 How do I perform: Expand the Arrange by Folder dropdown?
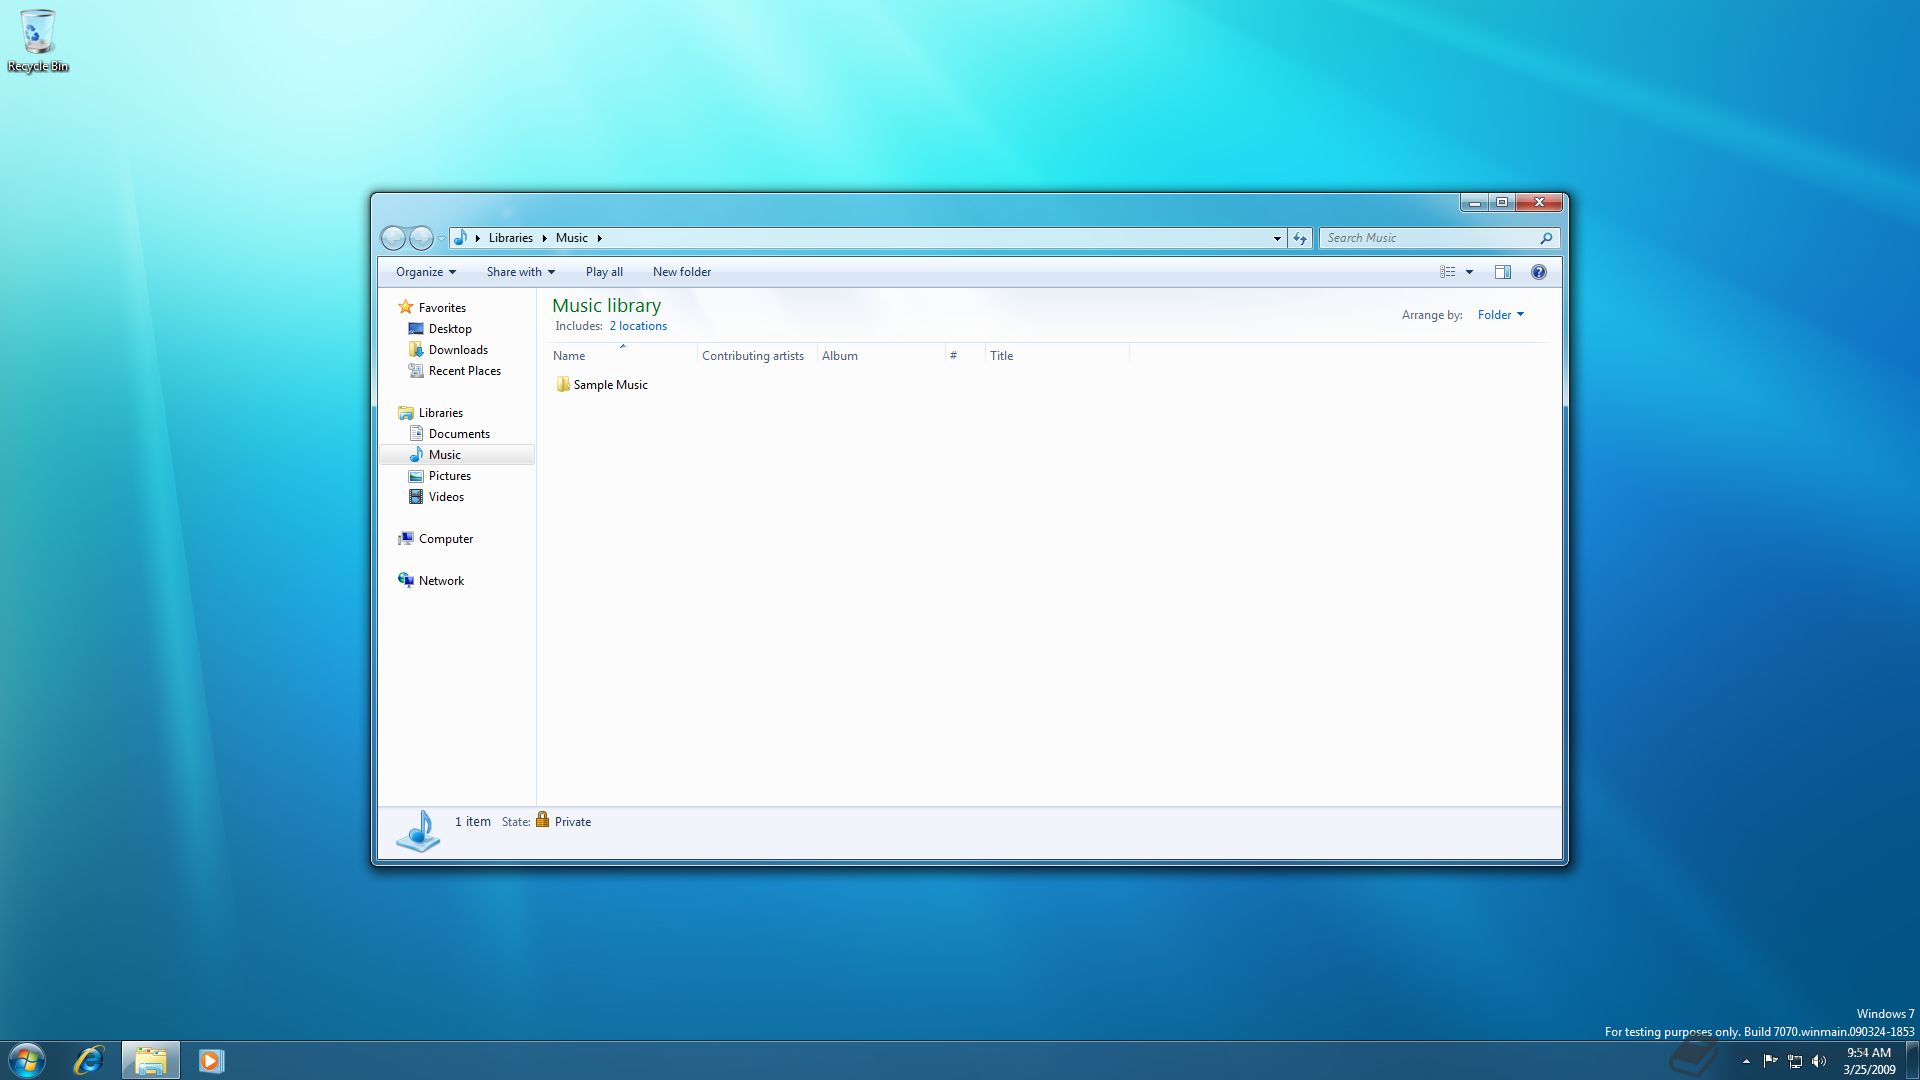click(1500, 315)
